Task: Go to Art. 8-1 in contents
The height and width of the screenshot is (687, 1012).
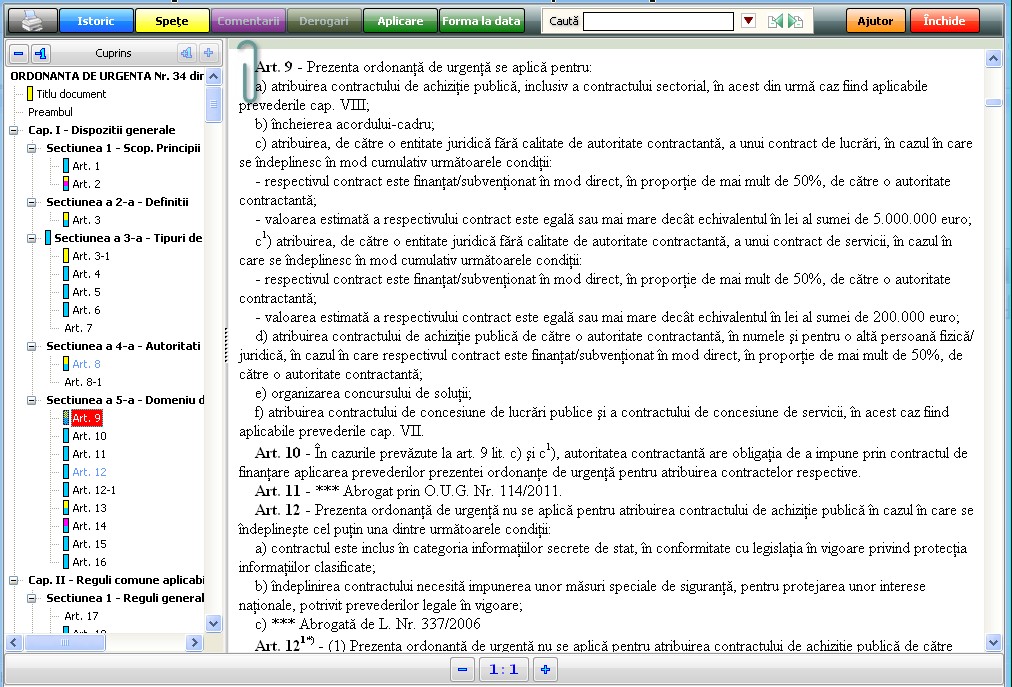Action: click(83, 382)
